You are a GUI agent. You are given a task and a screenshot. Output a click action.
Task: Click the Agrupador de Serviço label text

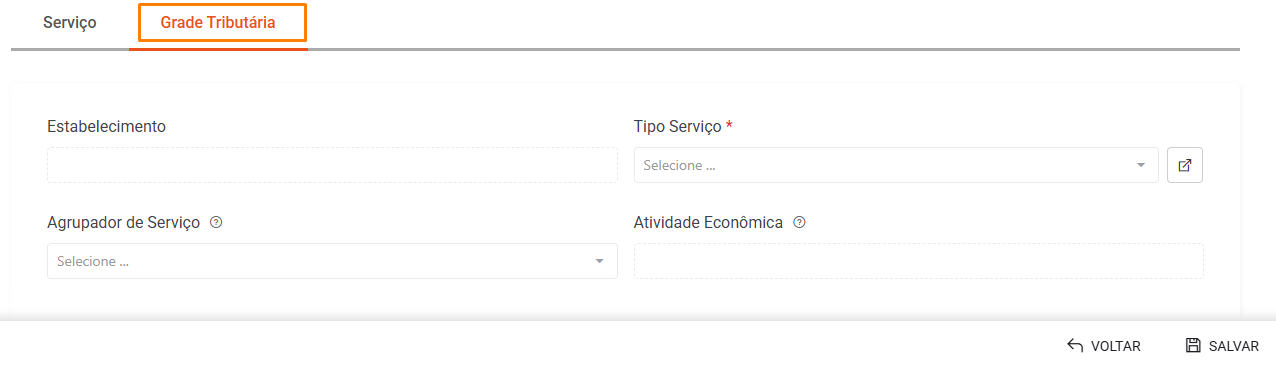124,222
